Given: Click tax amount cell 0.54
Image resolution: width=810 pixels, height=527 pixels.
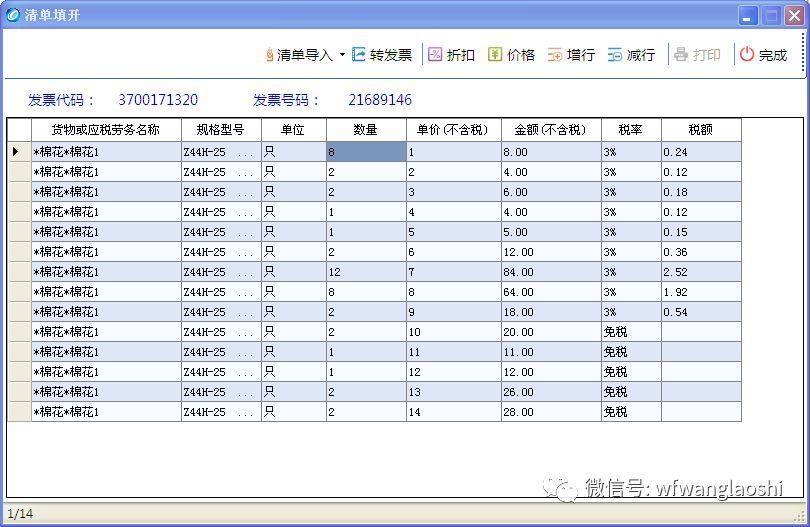Looking at the screenshot, I should coord(701,312).
